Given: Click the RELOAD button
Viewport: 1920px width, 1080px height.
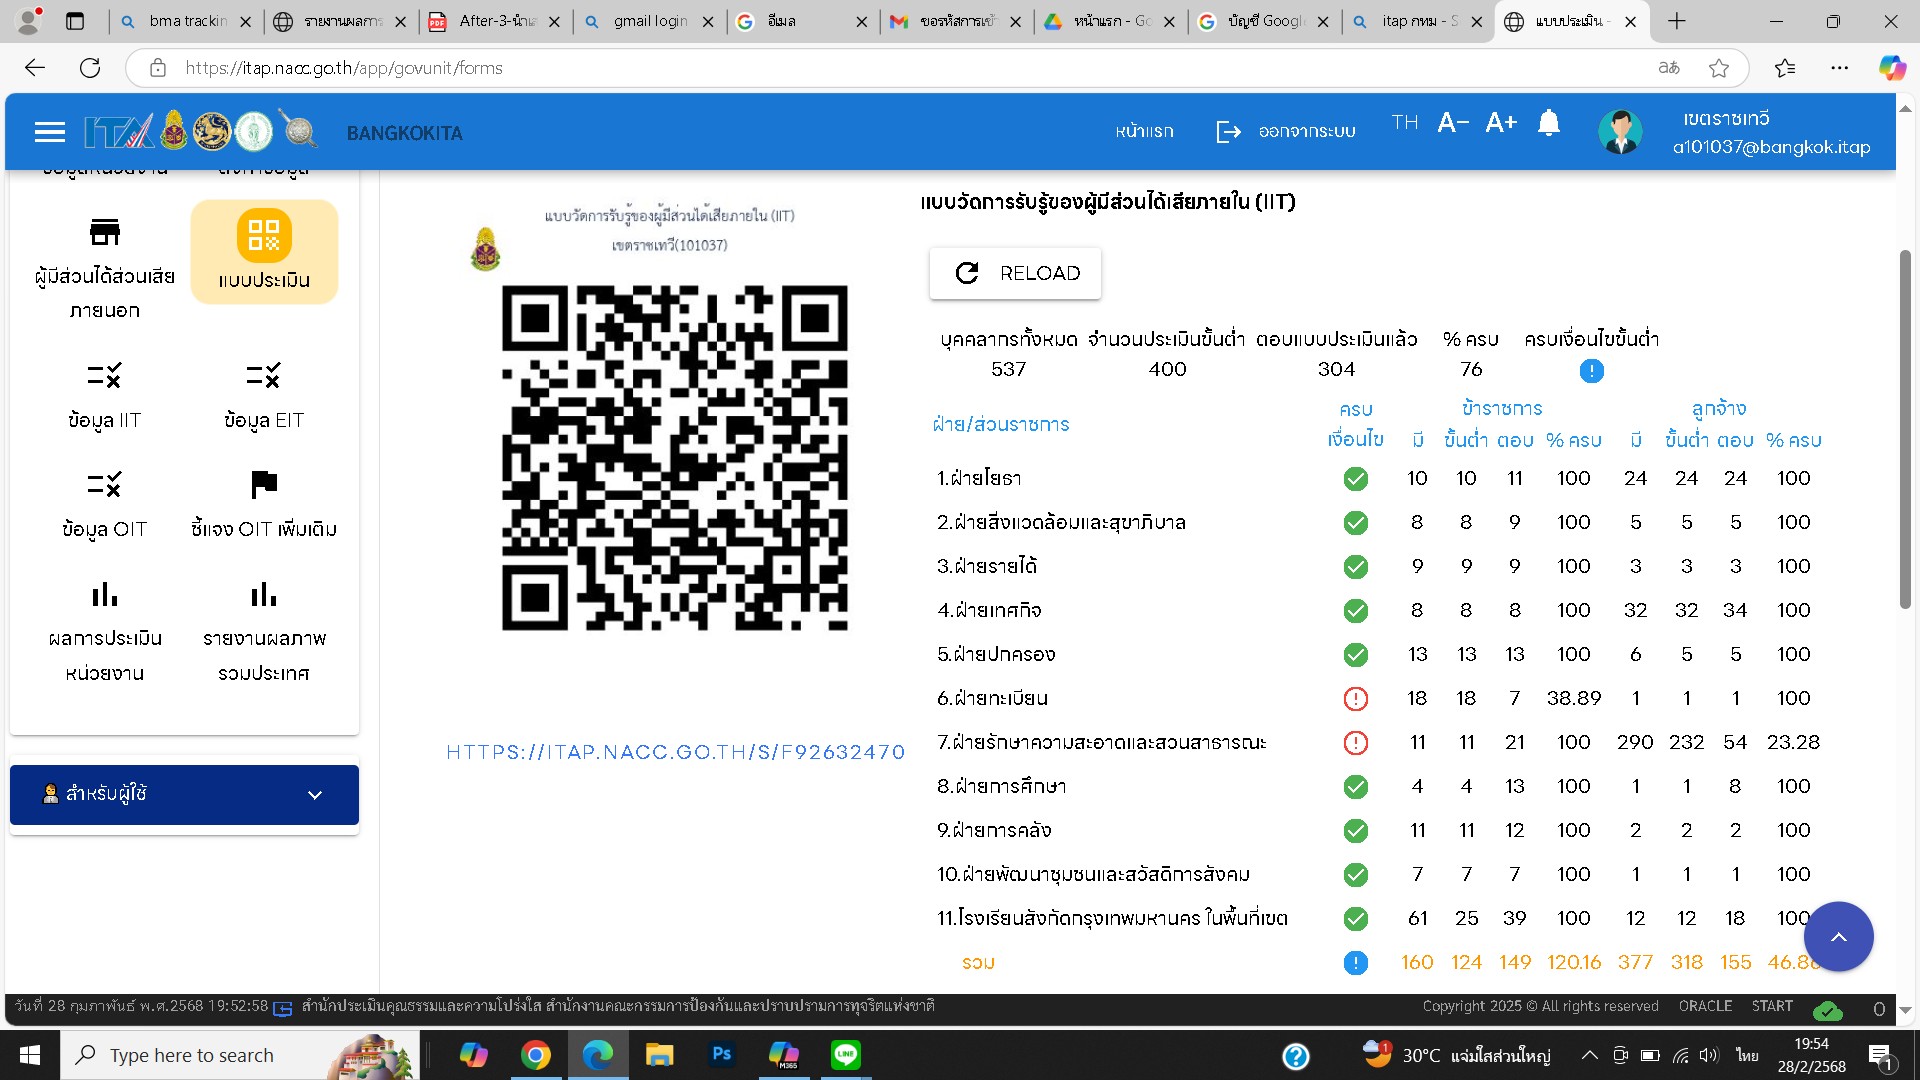Looking at the screenshot, I should [x=1015, y=273].
